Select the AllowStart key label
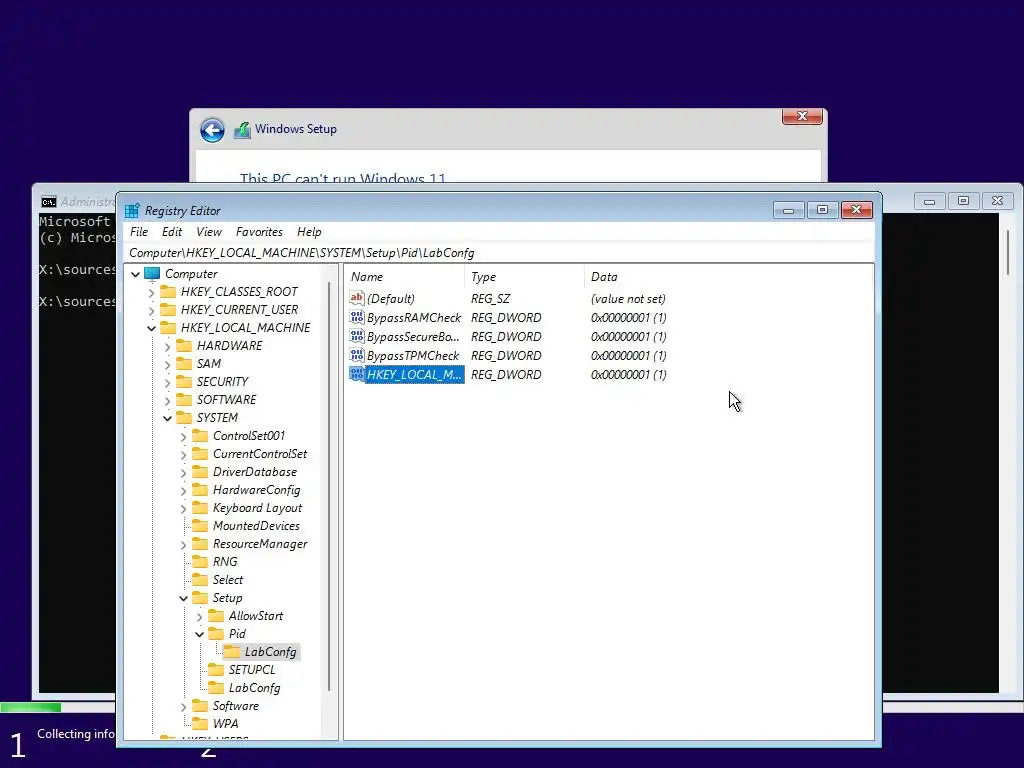 tap(255, 616)
